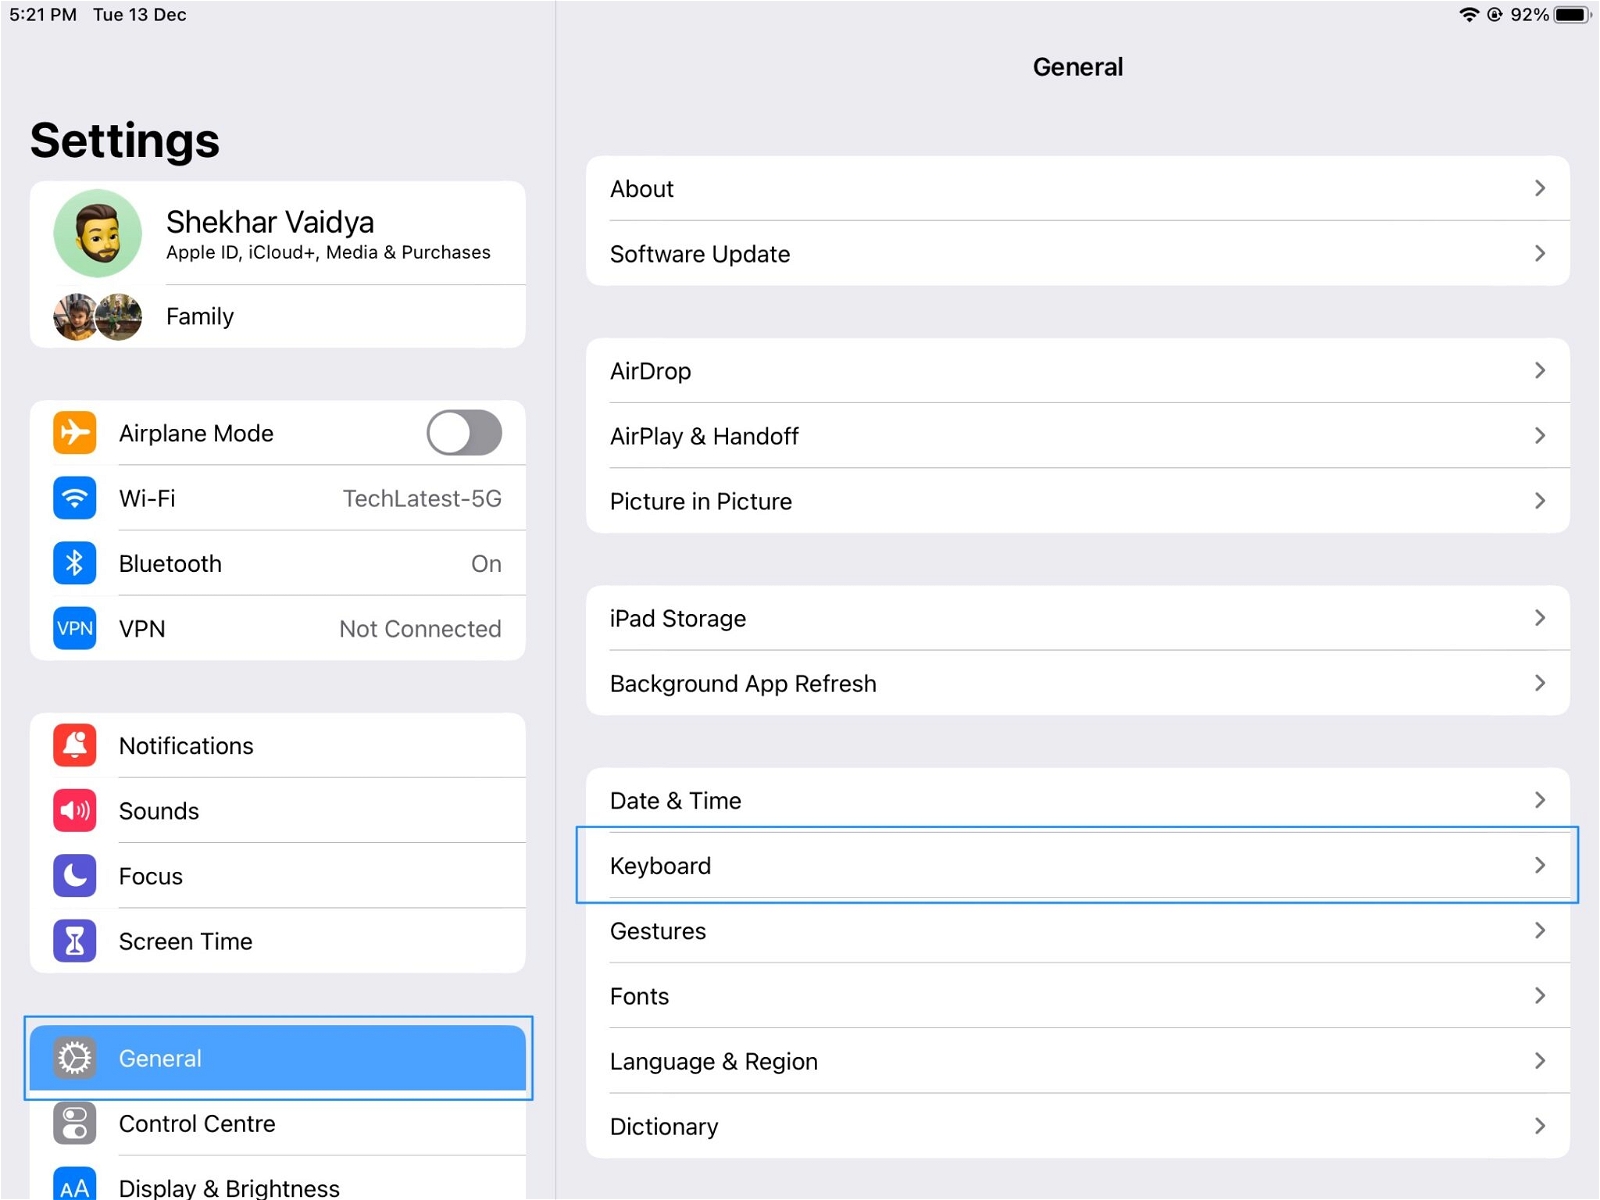Open Wi-Fi TechLatest-5G settings
The width and height of the screenshot is (1600, 1200).
click(x=278, y=498)
